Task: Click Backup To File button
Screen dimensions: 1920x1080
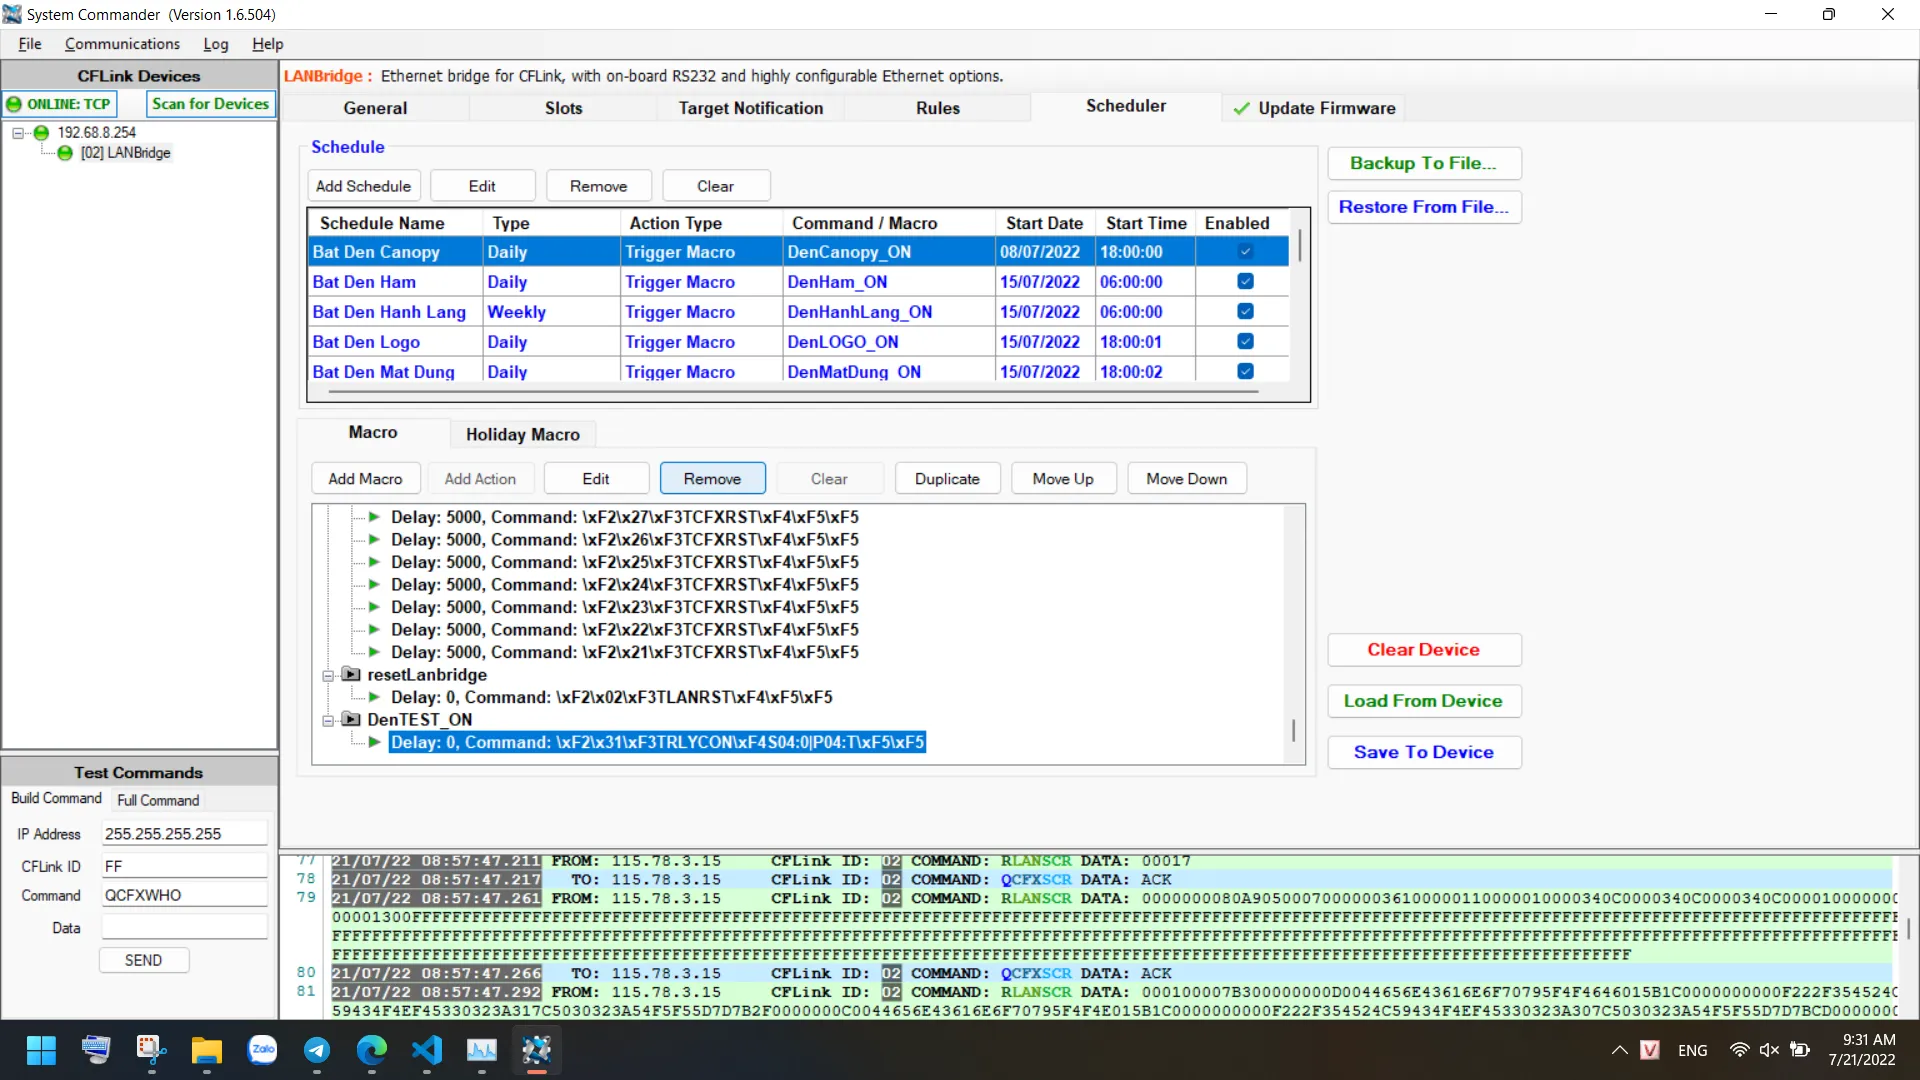Action: (1423, 163)
